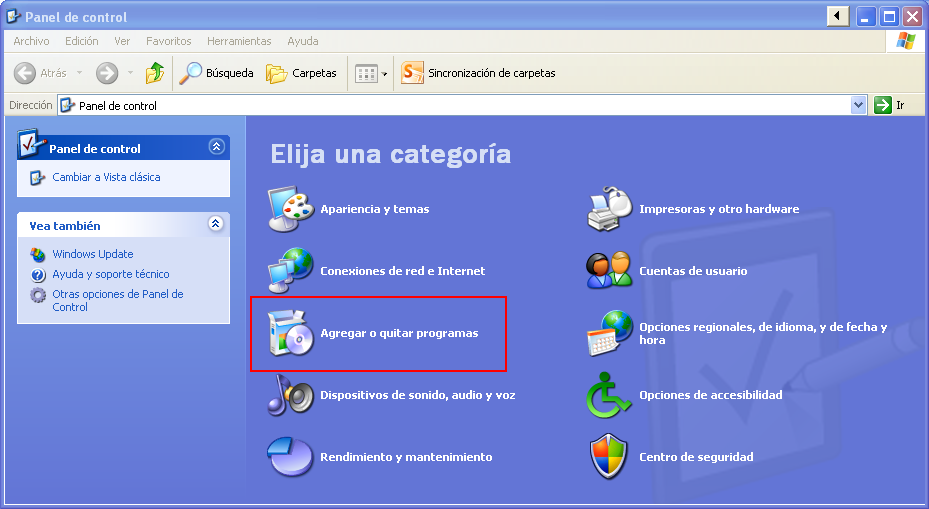
Task: Open the Windows Update link
Action: click(x=92, y=254)
